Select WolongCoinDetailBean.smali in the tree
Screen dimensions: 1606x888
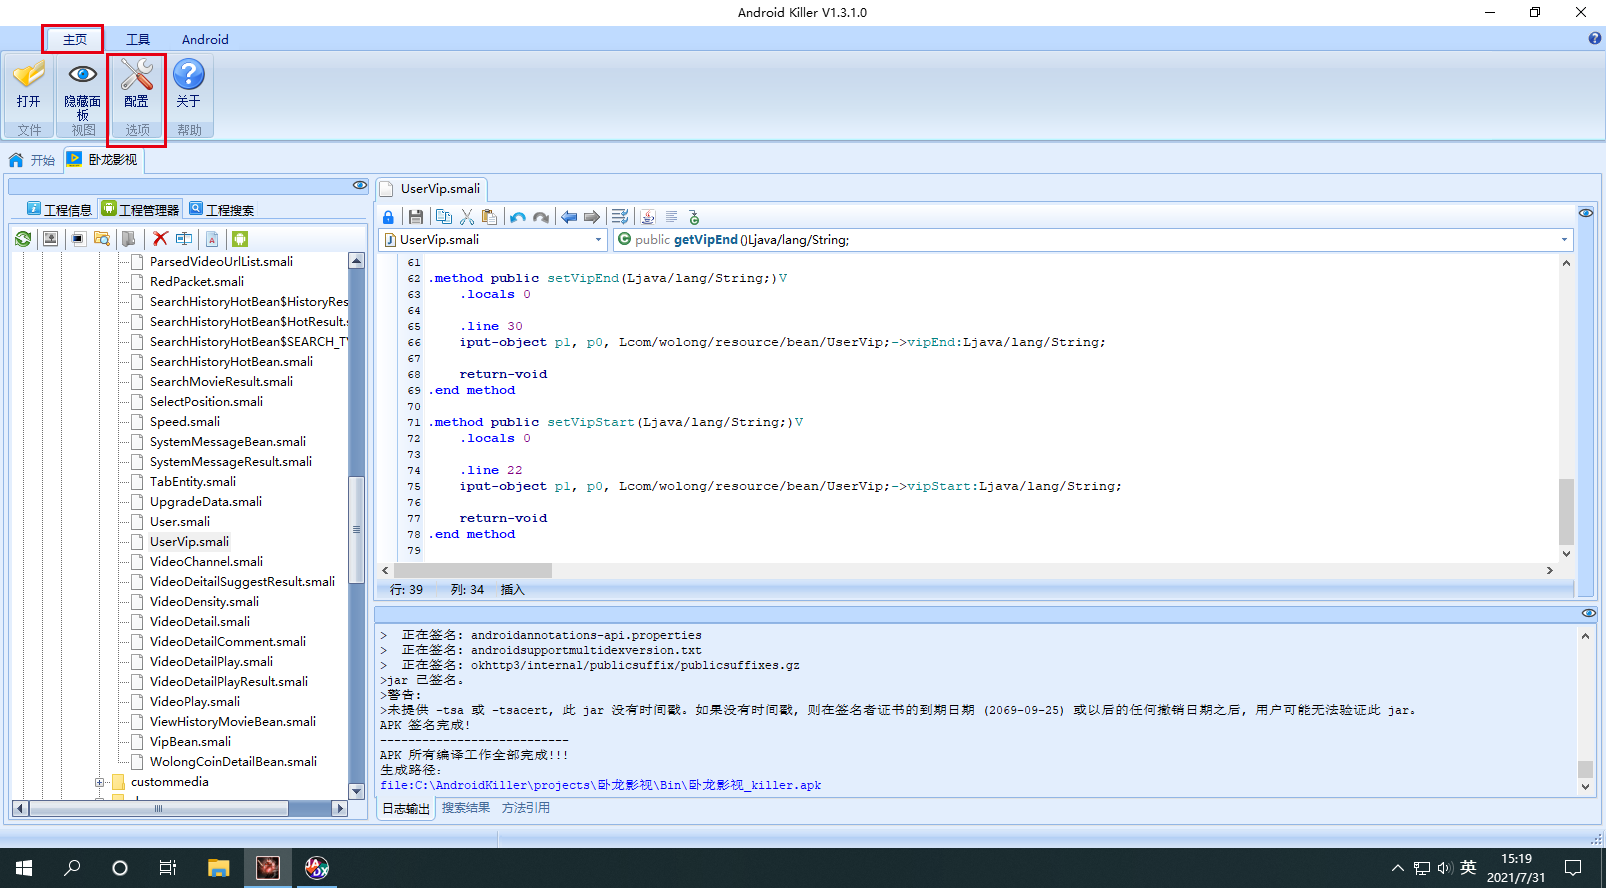tap(233, 762)
